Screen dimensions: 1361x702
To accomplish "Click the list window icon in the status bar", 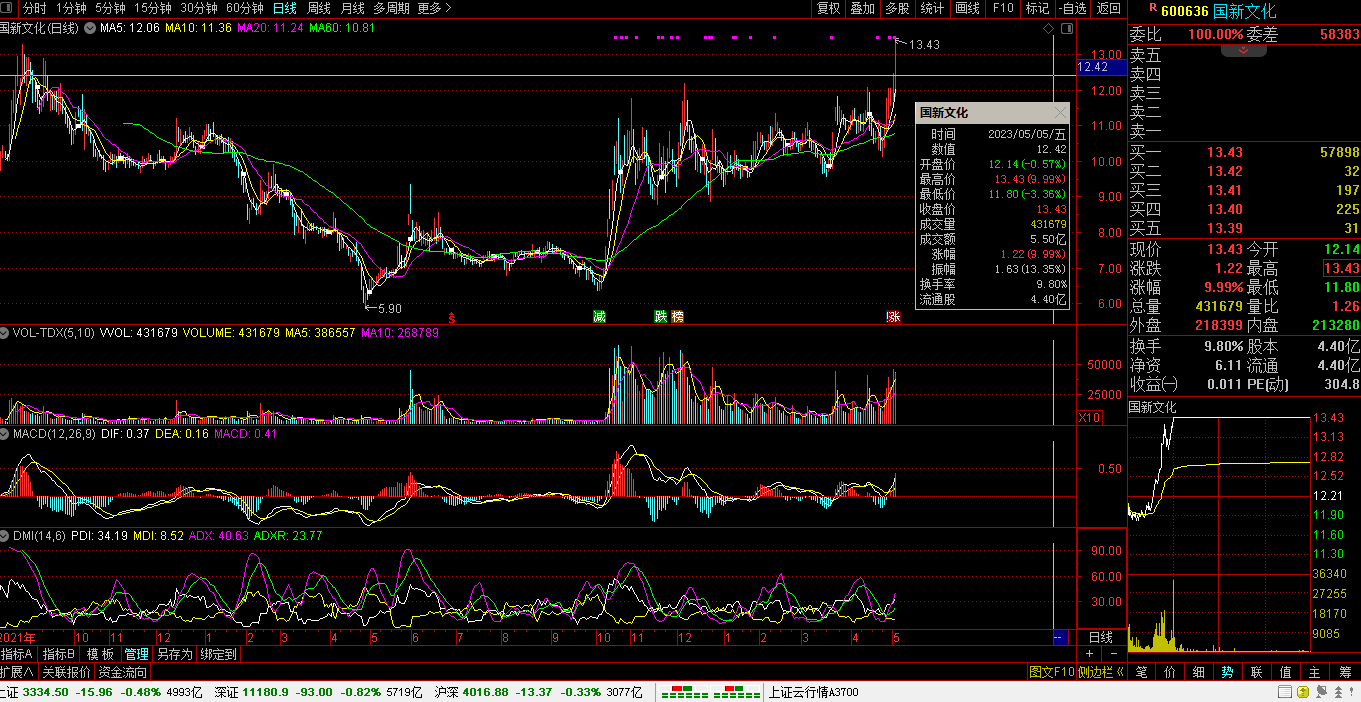I will click(1285, 692).
